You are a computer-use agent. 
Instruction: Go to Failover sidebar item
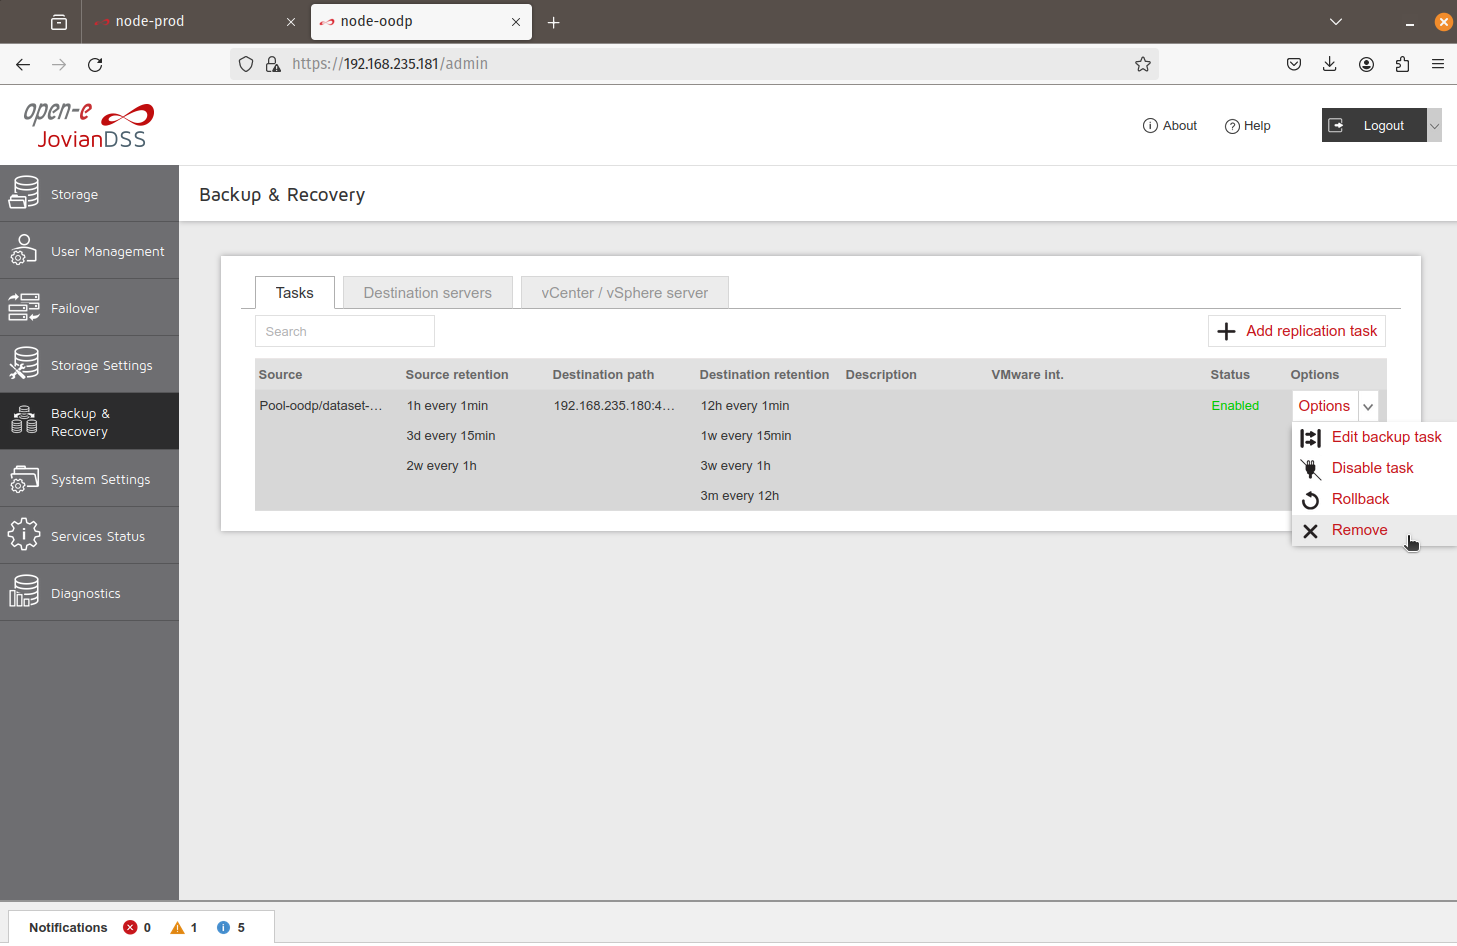pos(89,308)
